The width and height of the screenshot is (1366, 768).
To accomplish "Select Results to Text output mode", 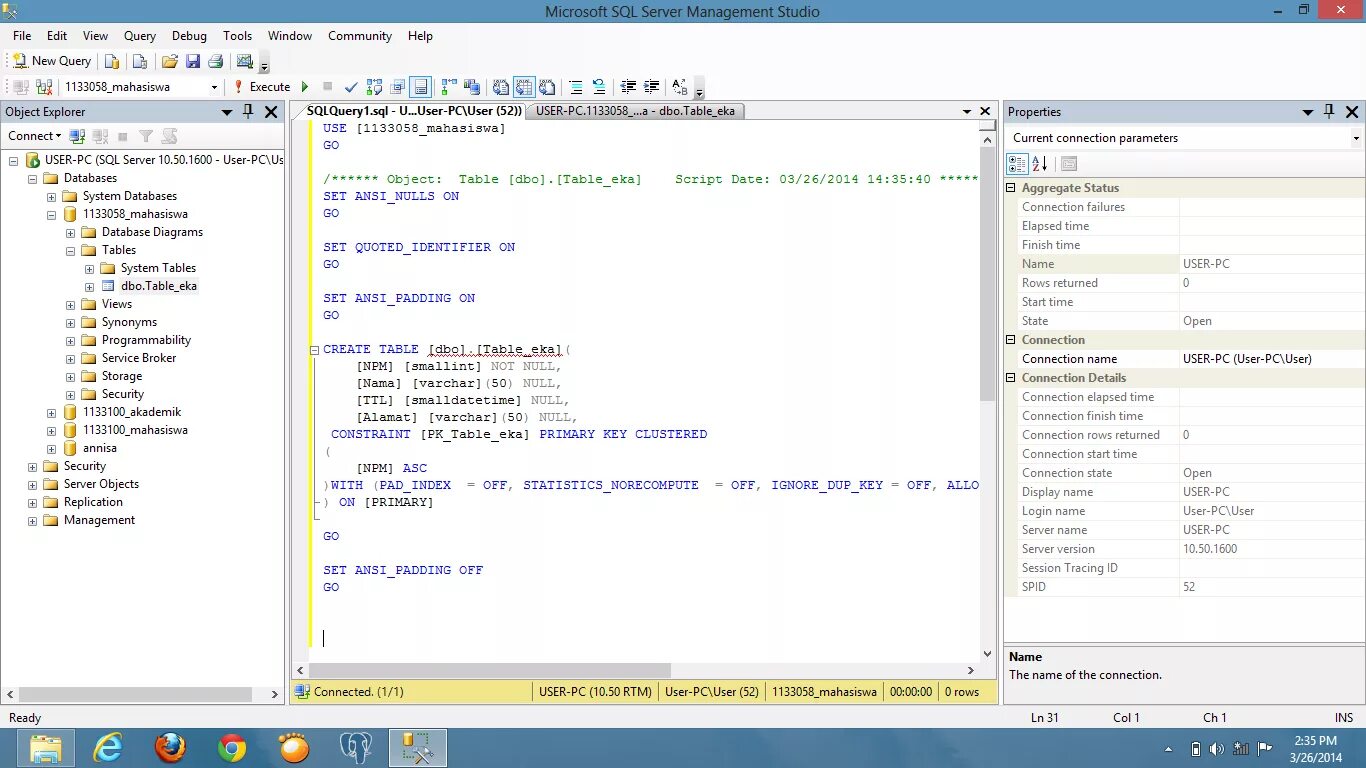I will pos(501,87).
